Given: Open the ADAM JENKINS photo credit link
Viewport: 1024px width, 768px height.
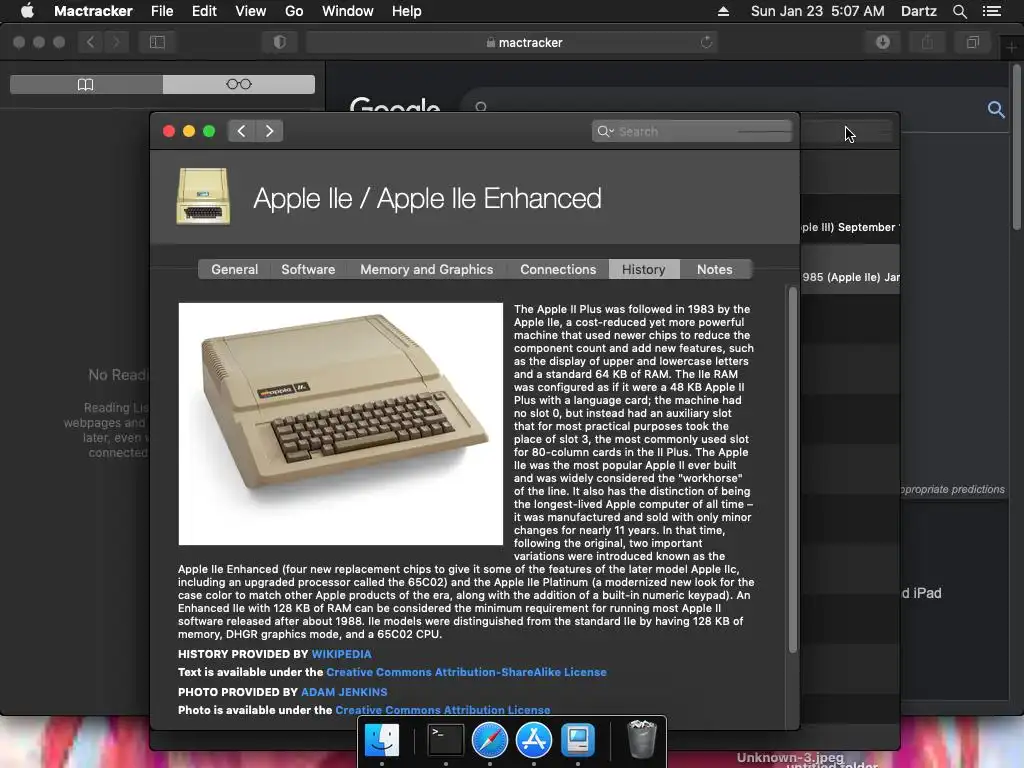Looking at the screenshot, I should coord(344,692).
